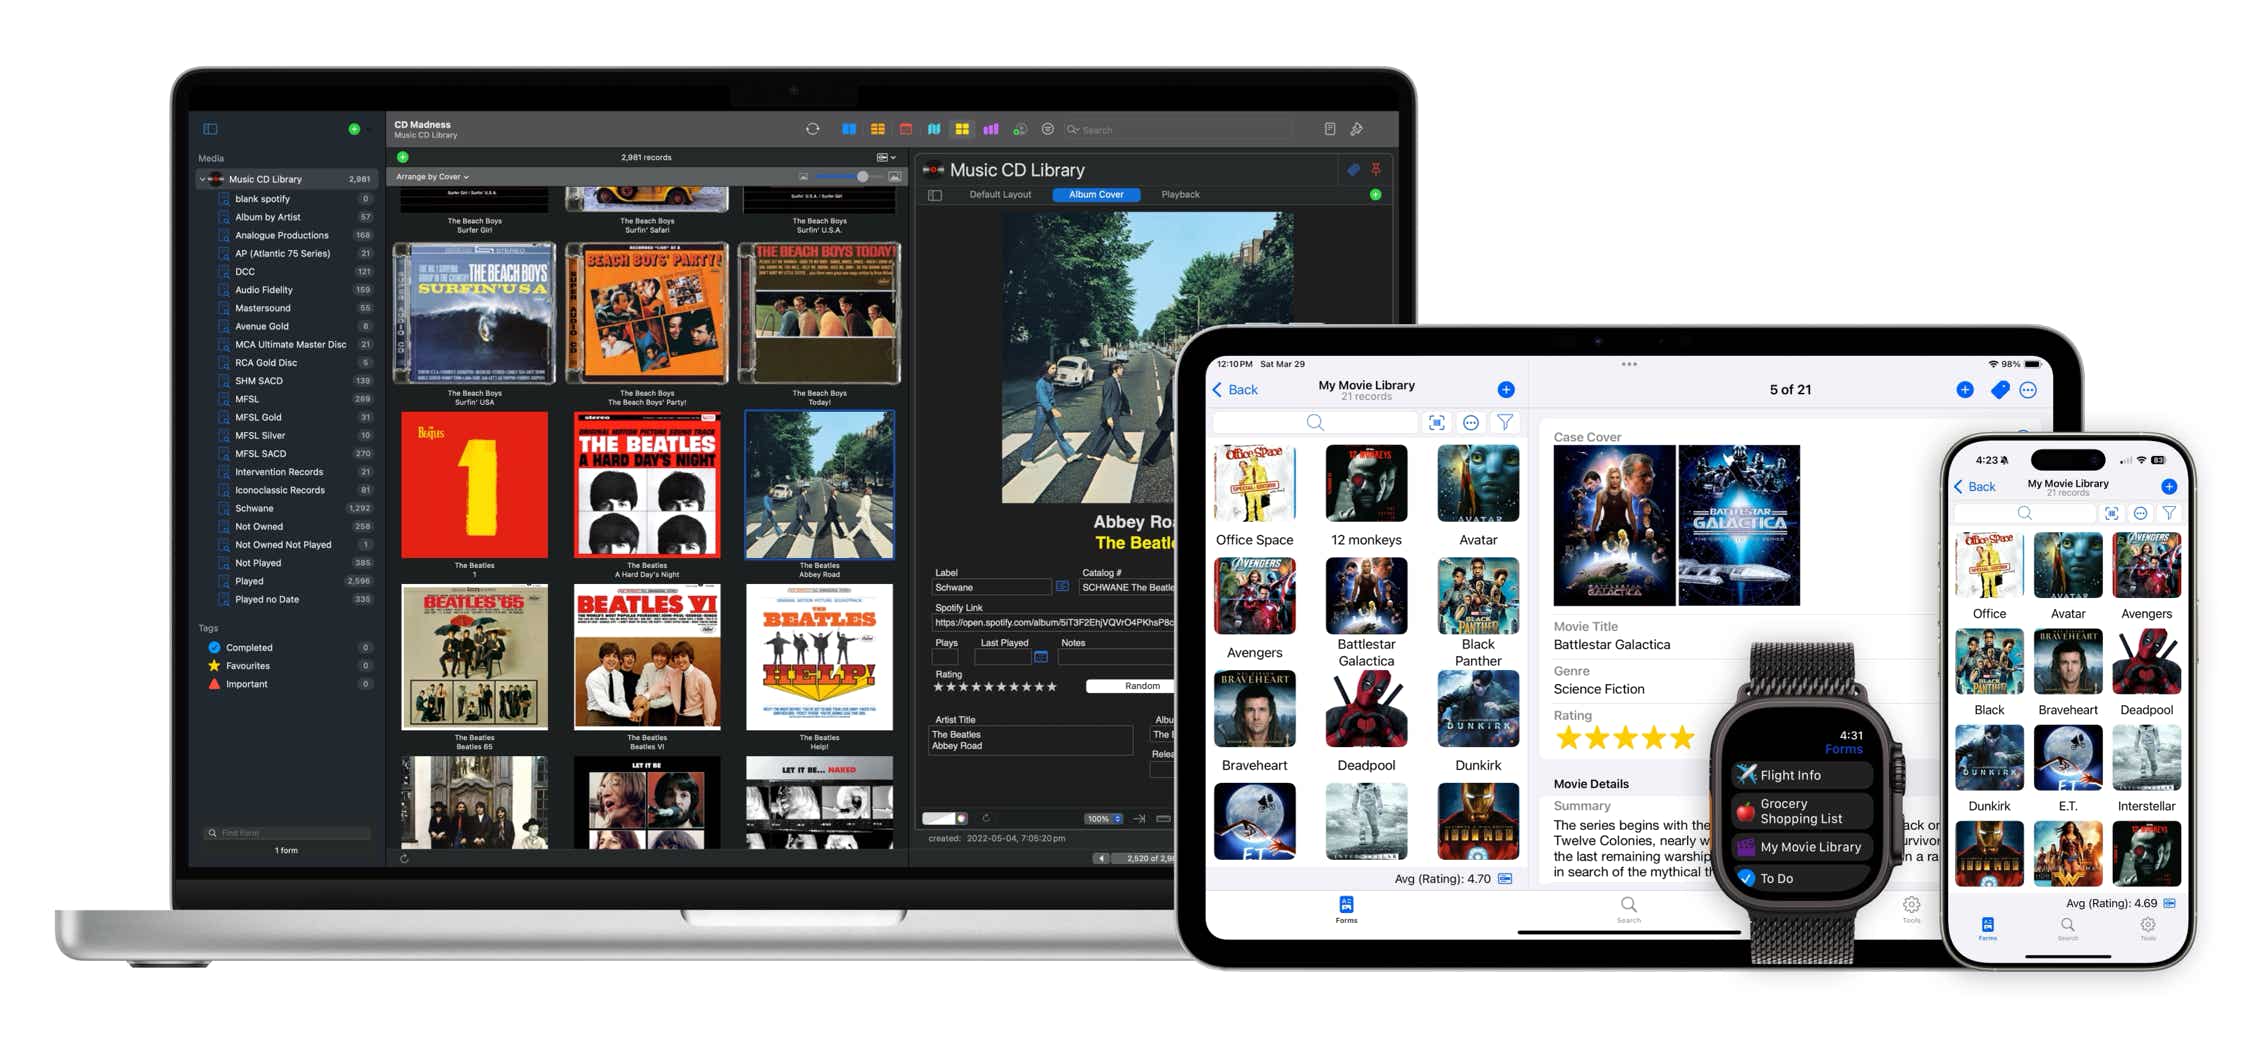Click the calendar picker next to Last Played
The height and width of the screenshot is (1042, 2246).
pos(1041,657)
